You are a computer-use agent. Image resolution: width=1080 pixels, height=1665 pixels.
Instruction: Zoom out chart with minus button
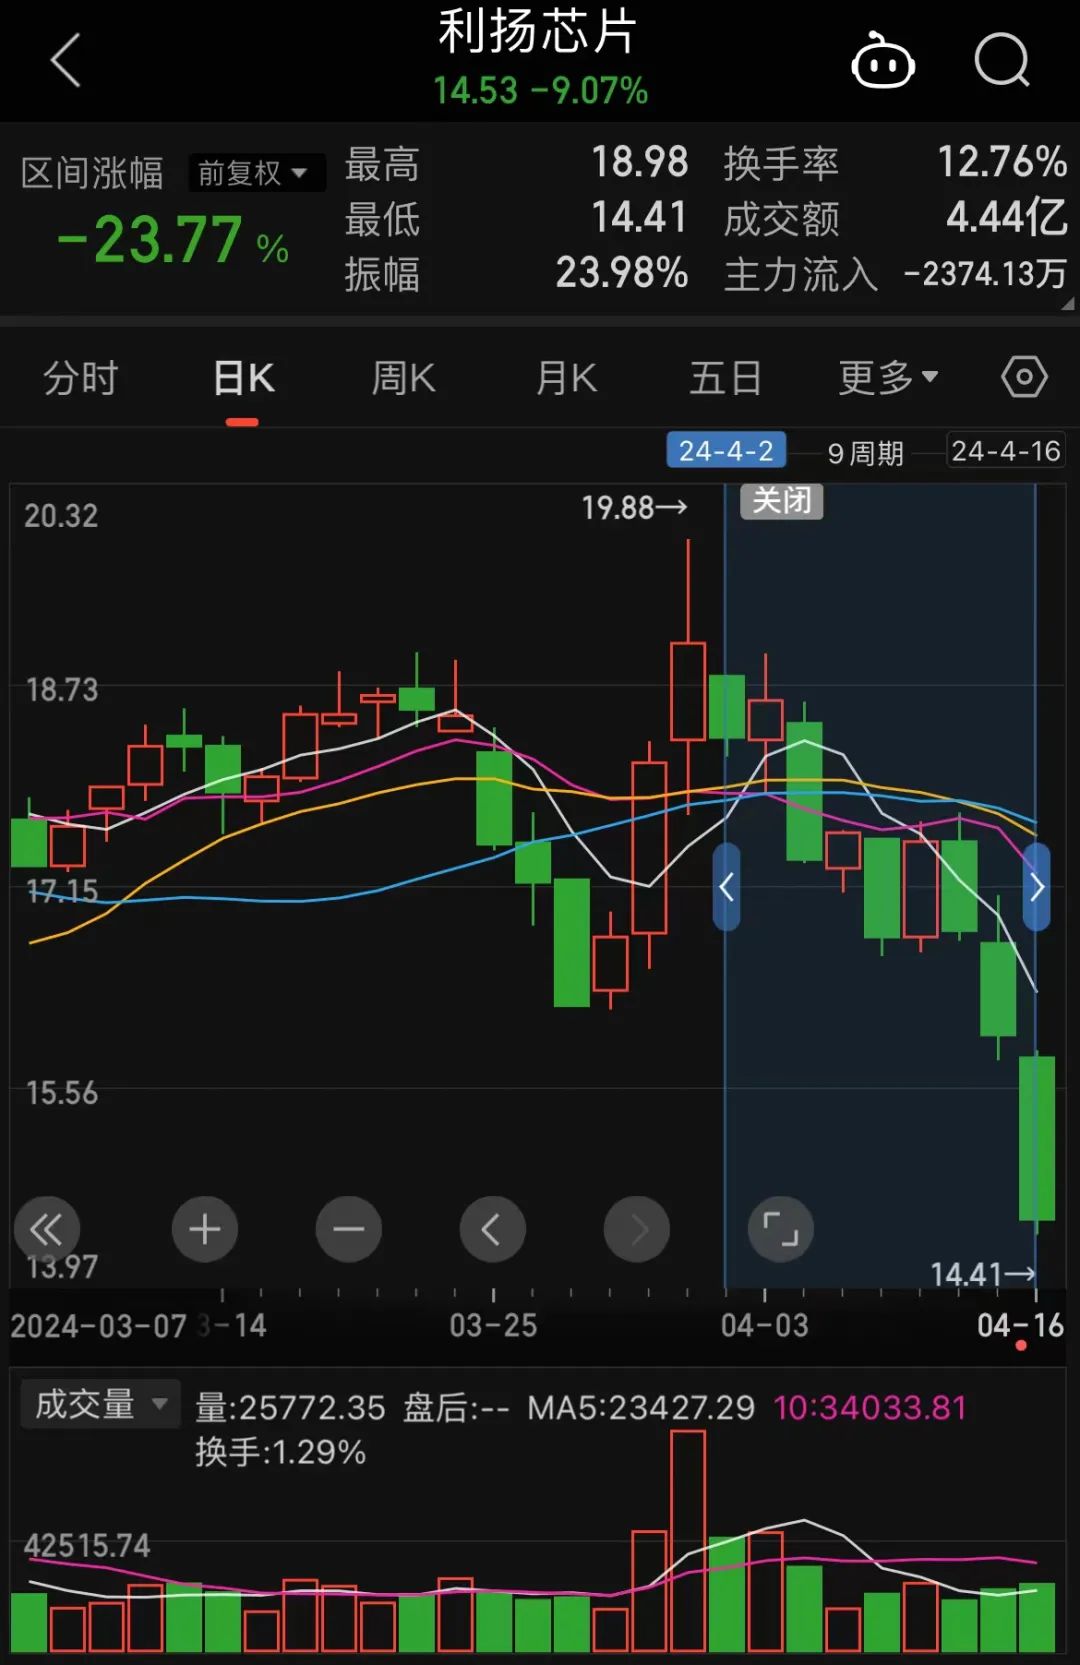pos(349,1229)
